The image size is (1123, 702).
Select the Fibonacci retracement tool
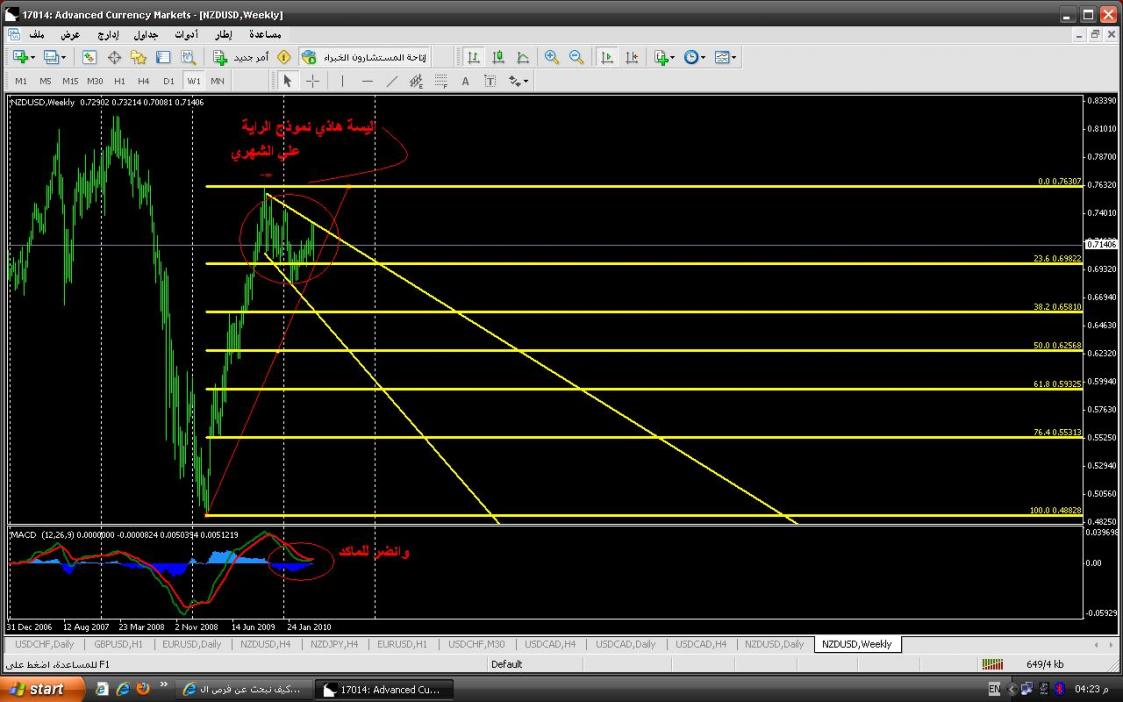pos(440,81)
